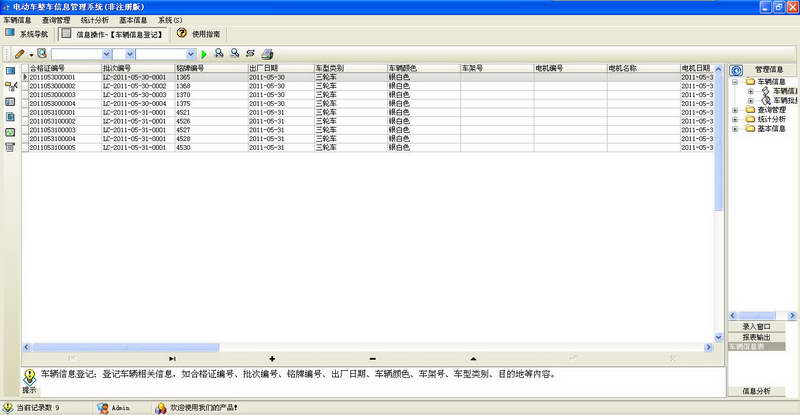800x415 pixels.
Task: Open the 系统(S) menu
Action: pos(170,20)
